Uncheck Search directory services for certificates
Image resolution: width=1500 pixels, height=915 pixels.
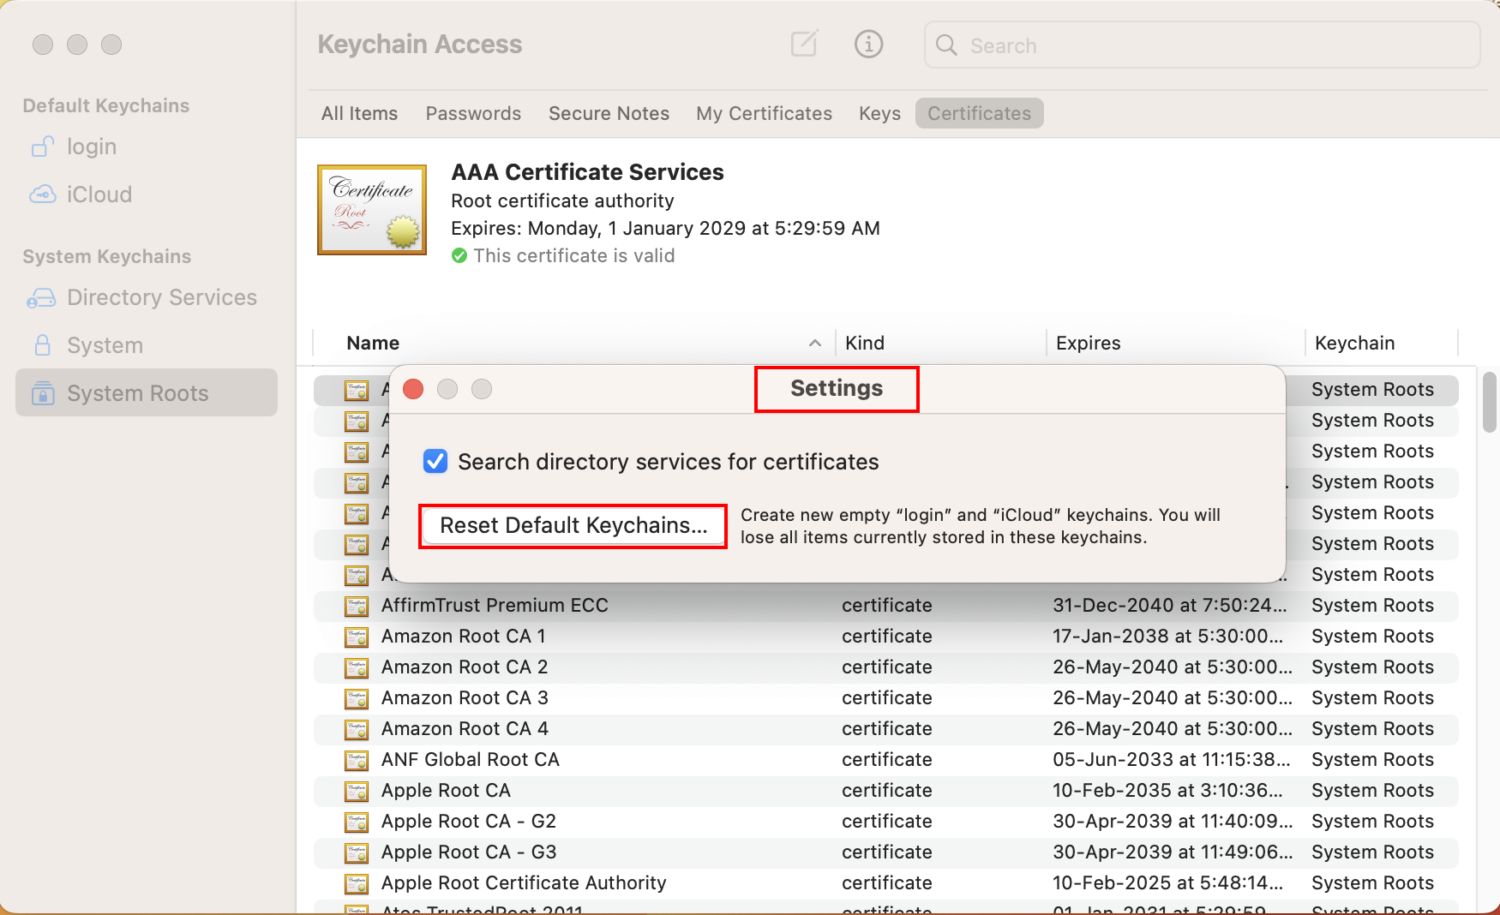pyautogui.click(x=435, y=461)
